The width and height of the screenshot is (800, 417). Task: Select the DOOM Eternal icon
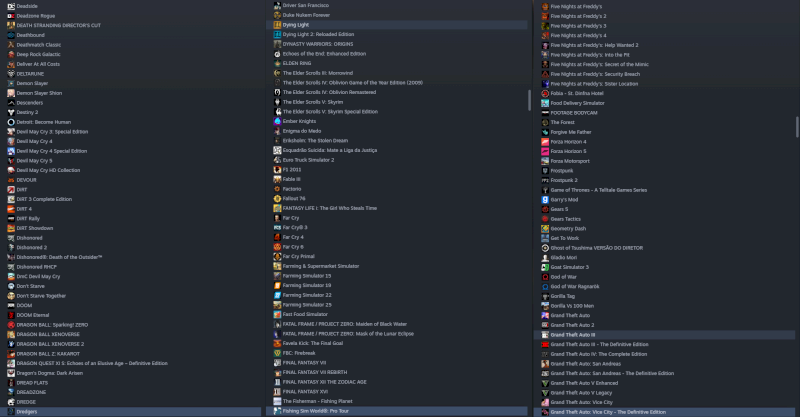point(11,315)
